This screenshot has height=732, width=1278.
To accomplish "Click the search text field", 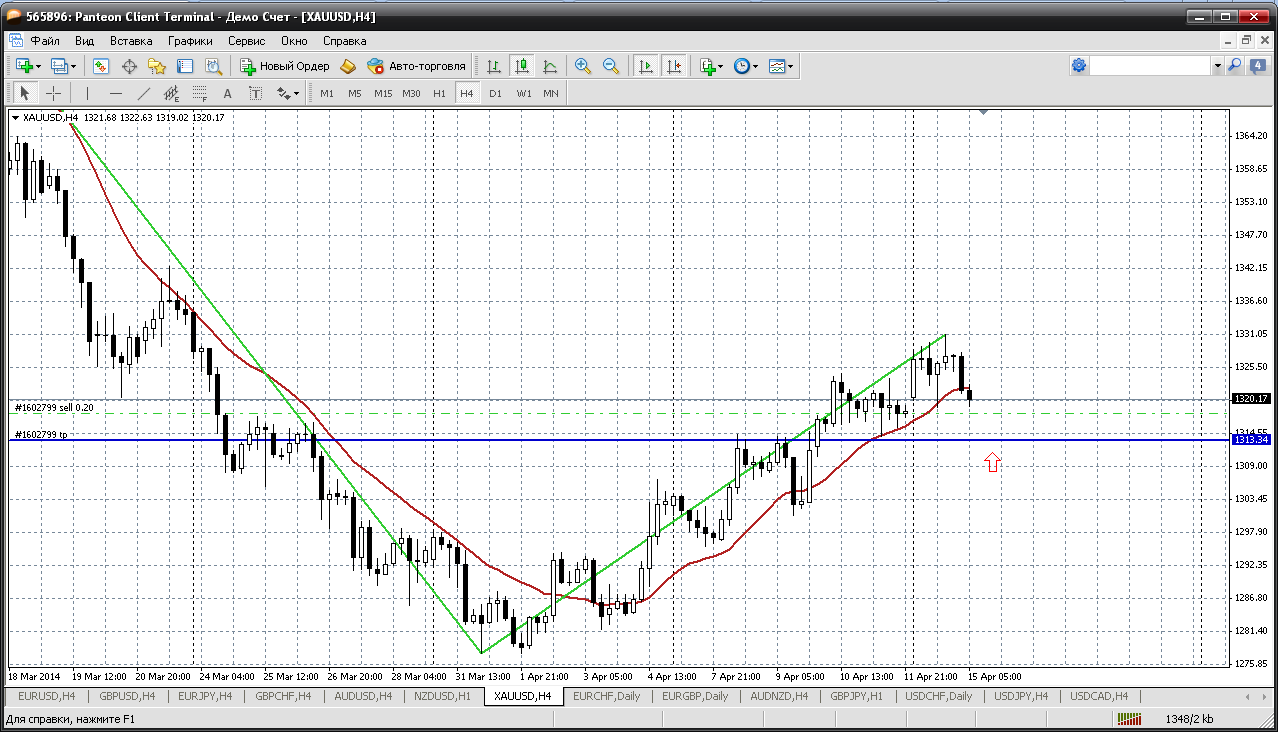I will [1150, 66].
